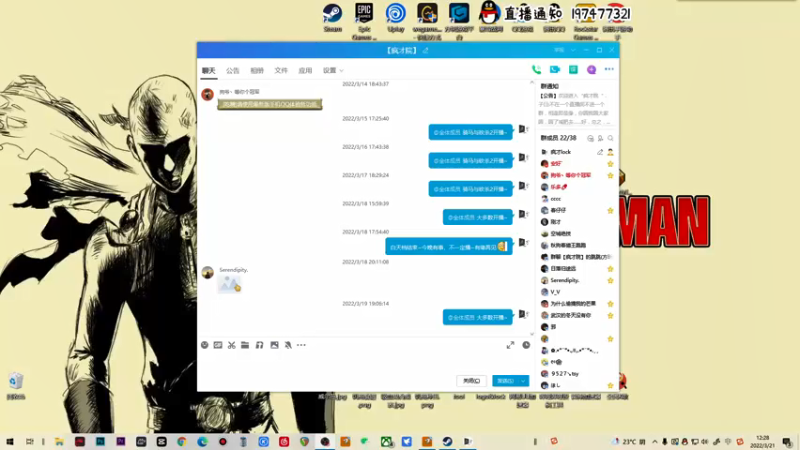Screen dimensions: 800x450
Task: Click the music share icon in input toolbar
Action: tap(260, 345)
